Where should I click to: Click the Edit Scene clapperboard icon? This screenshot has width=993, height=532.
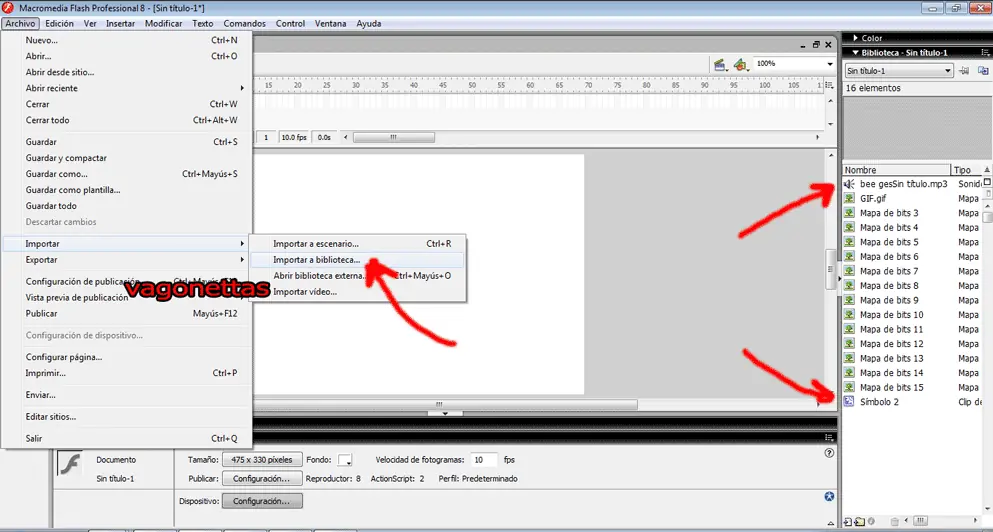pos(719,64)
